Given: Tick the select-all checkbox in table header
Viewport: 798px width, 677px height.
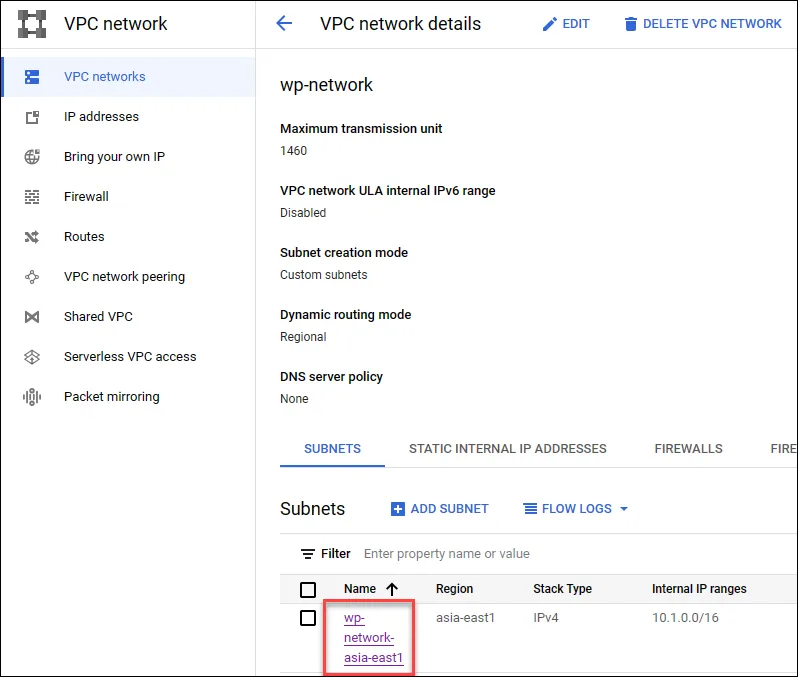Looking at the screenshot, I should pyautogui.click(x=308, y=590).
